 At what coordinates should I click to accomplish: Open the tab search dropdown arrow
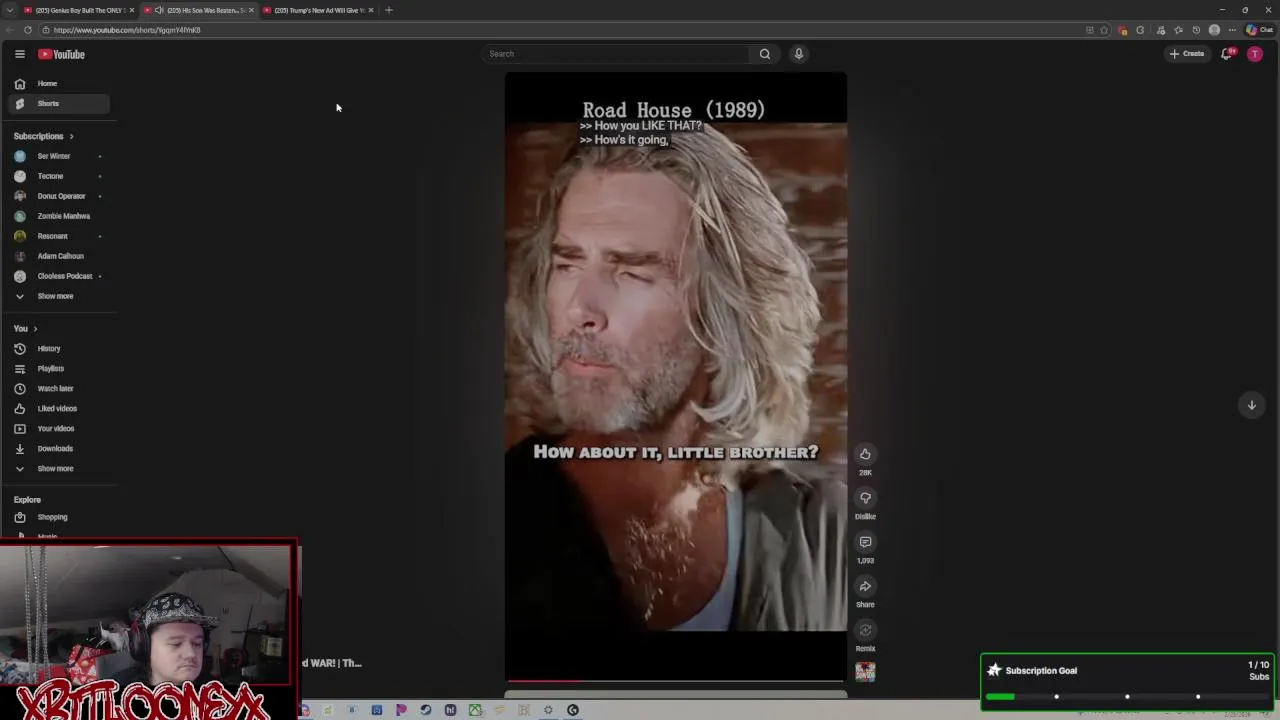9,10
